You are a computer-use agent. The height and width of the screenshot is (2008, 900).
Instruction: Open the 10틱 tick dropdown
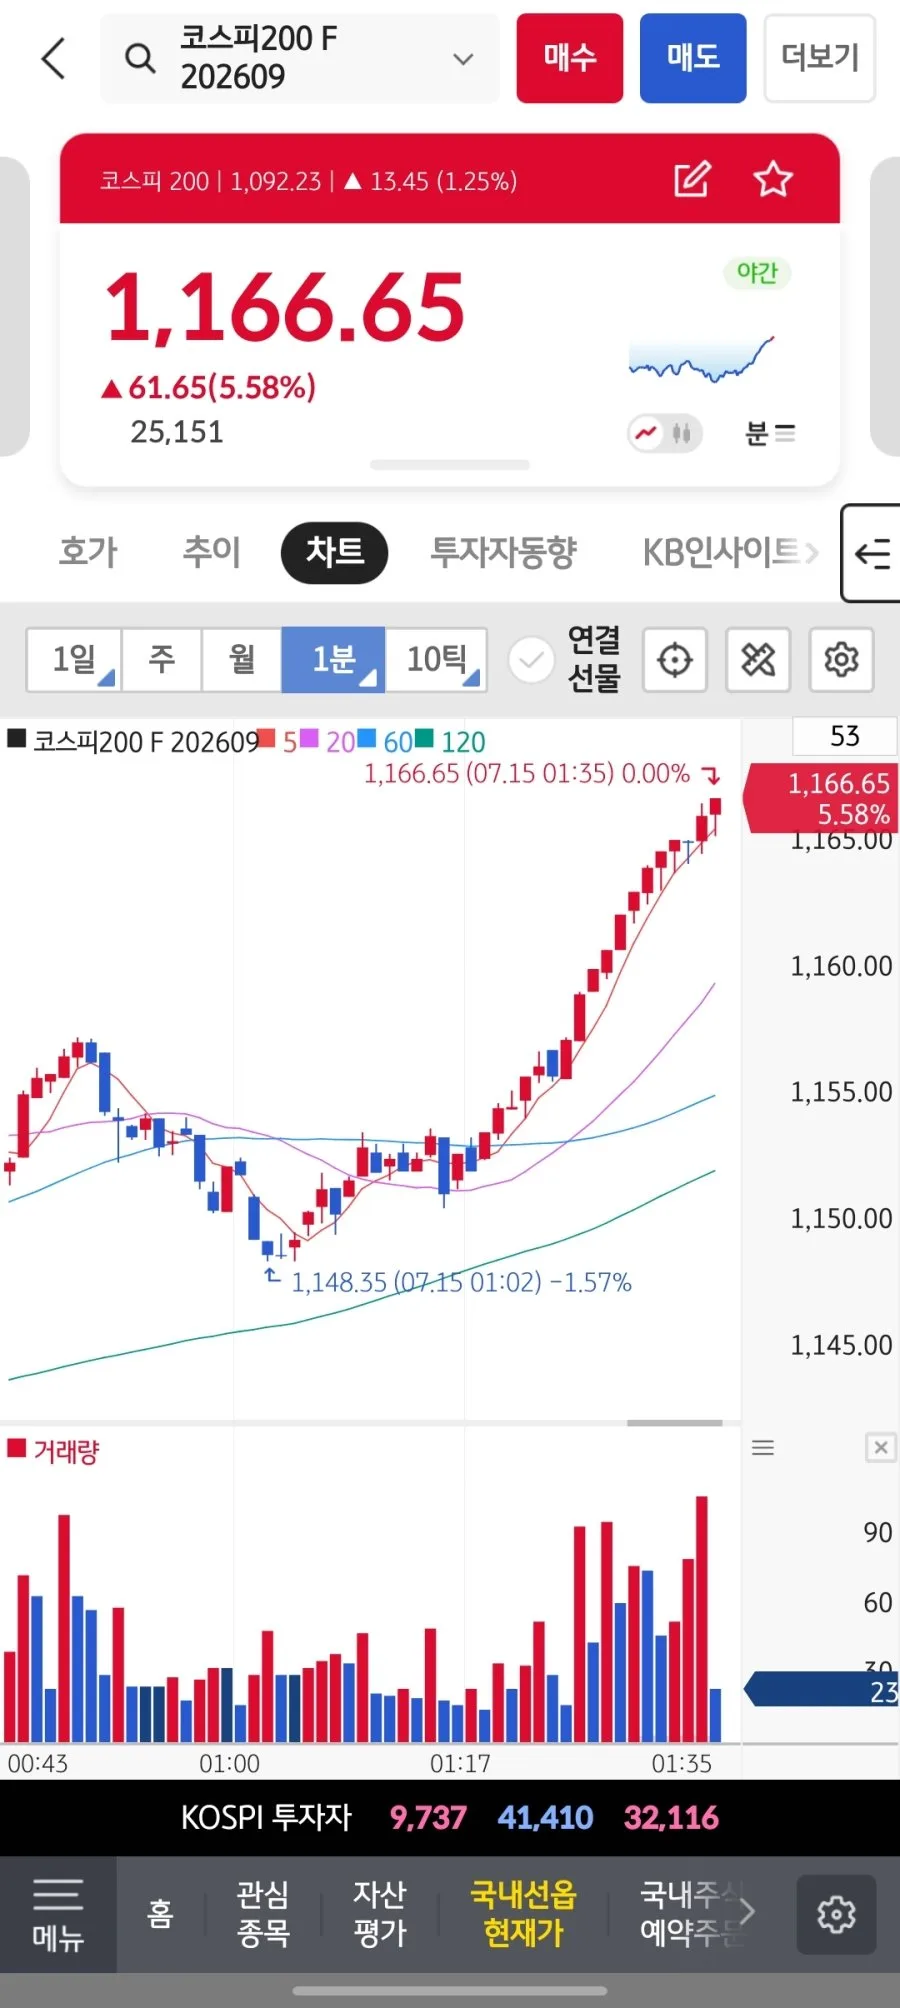(437, 660)
